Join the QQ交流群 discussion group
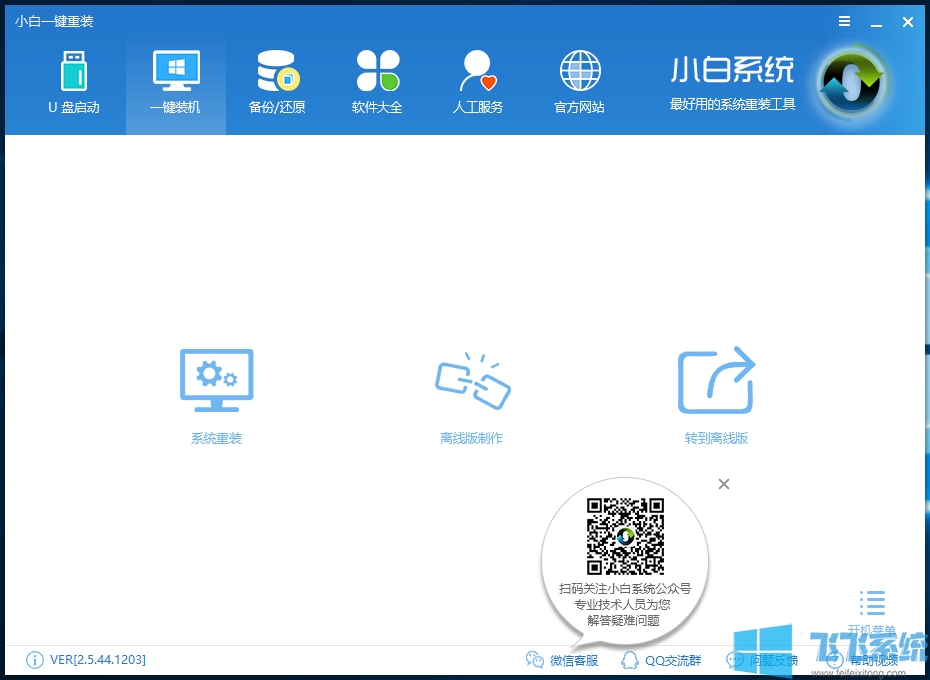 663,660
